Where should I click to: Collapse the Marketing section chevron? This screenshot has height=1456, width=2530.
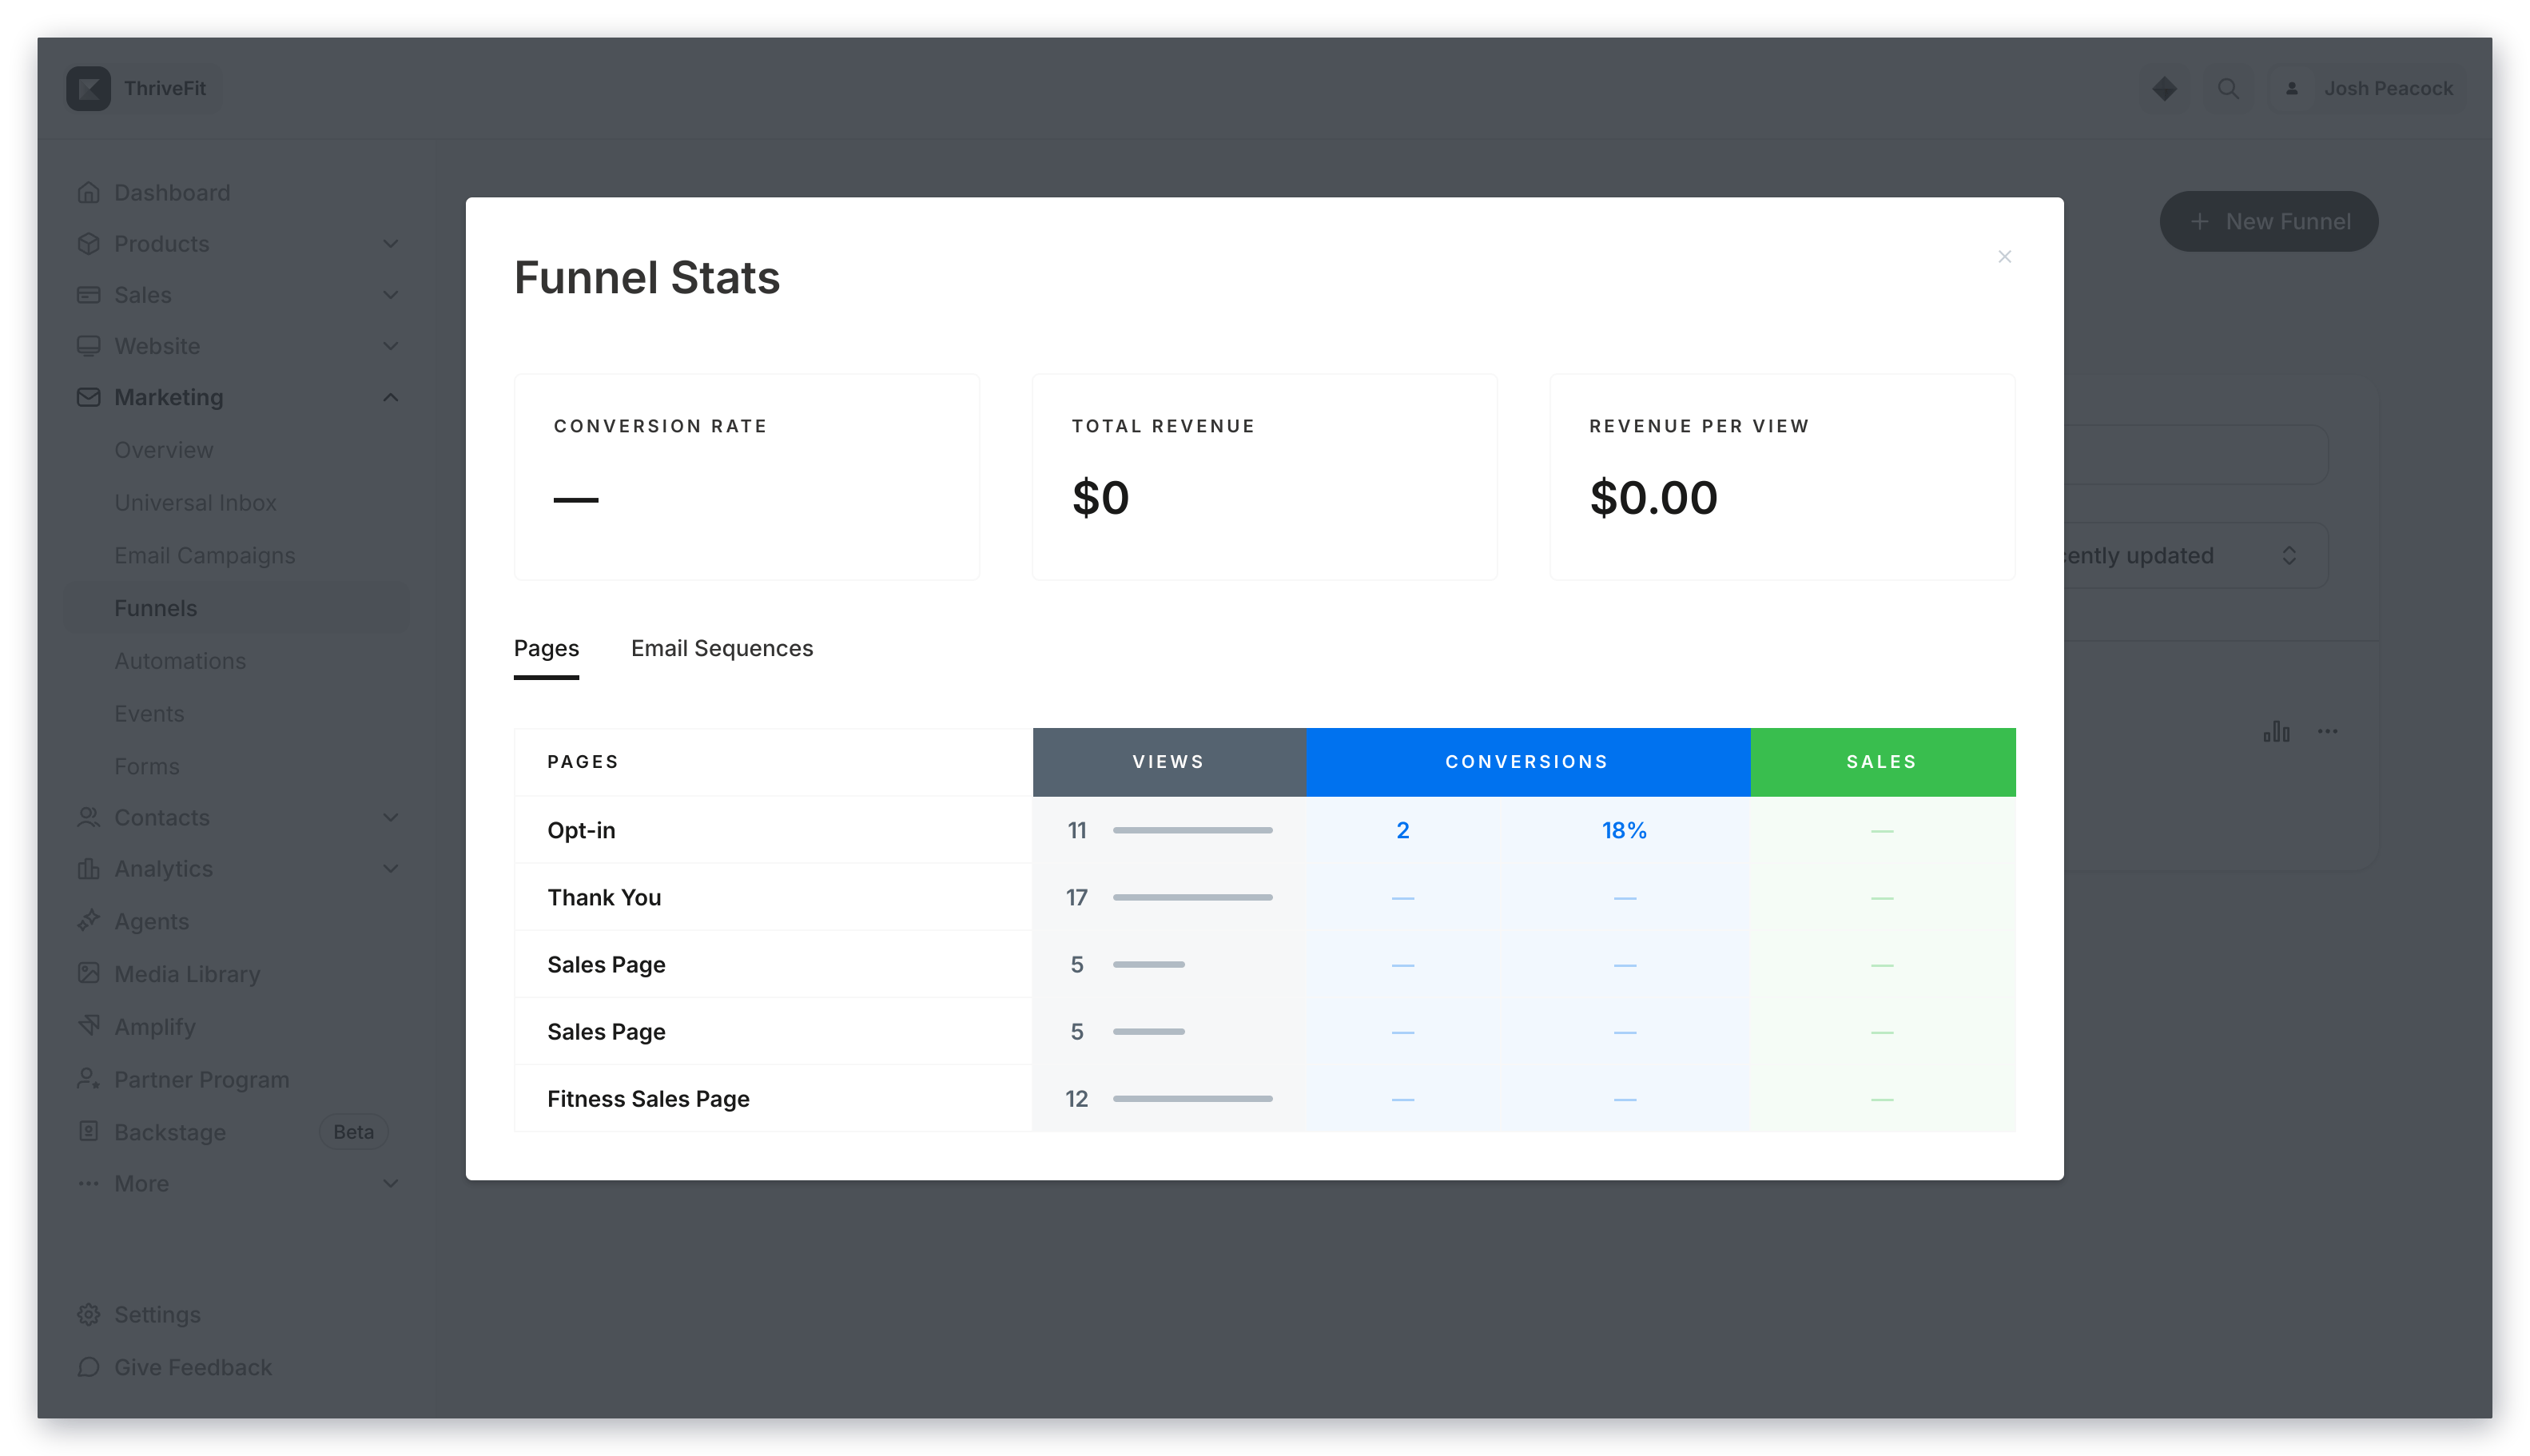tap(390, 397)
